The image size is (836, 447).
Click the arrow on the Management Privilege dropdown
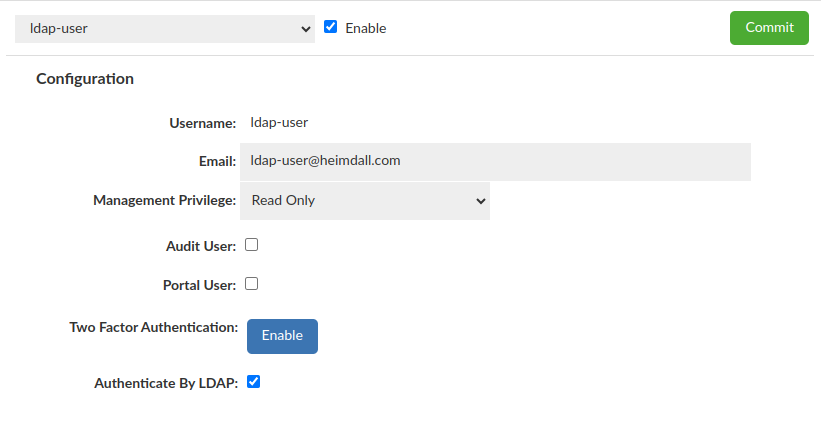point(478,201)
